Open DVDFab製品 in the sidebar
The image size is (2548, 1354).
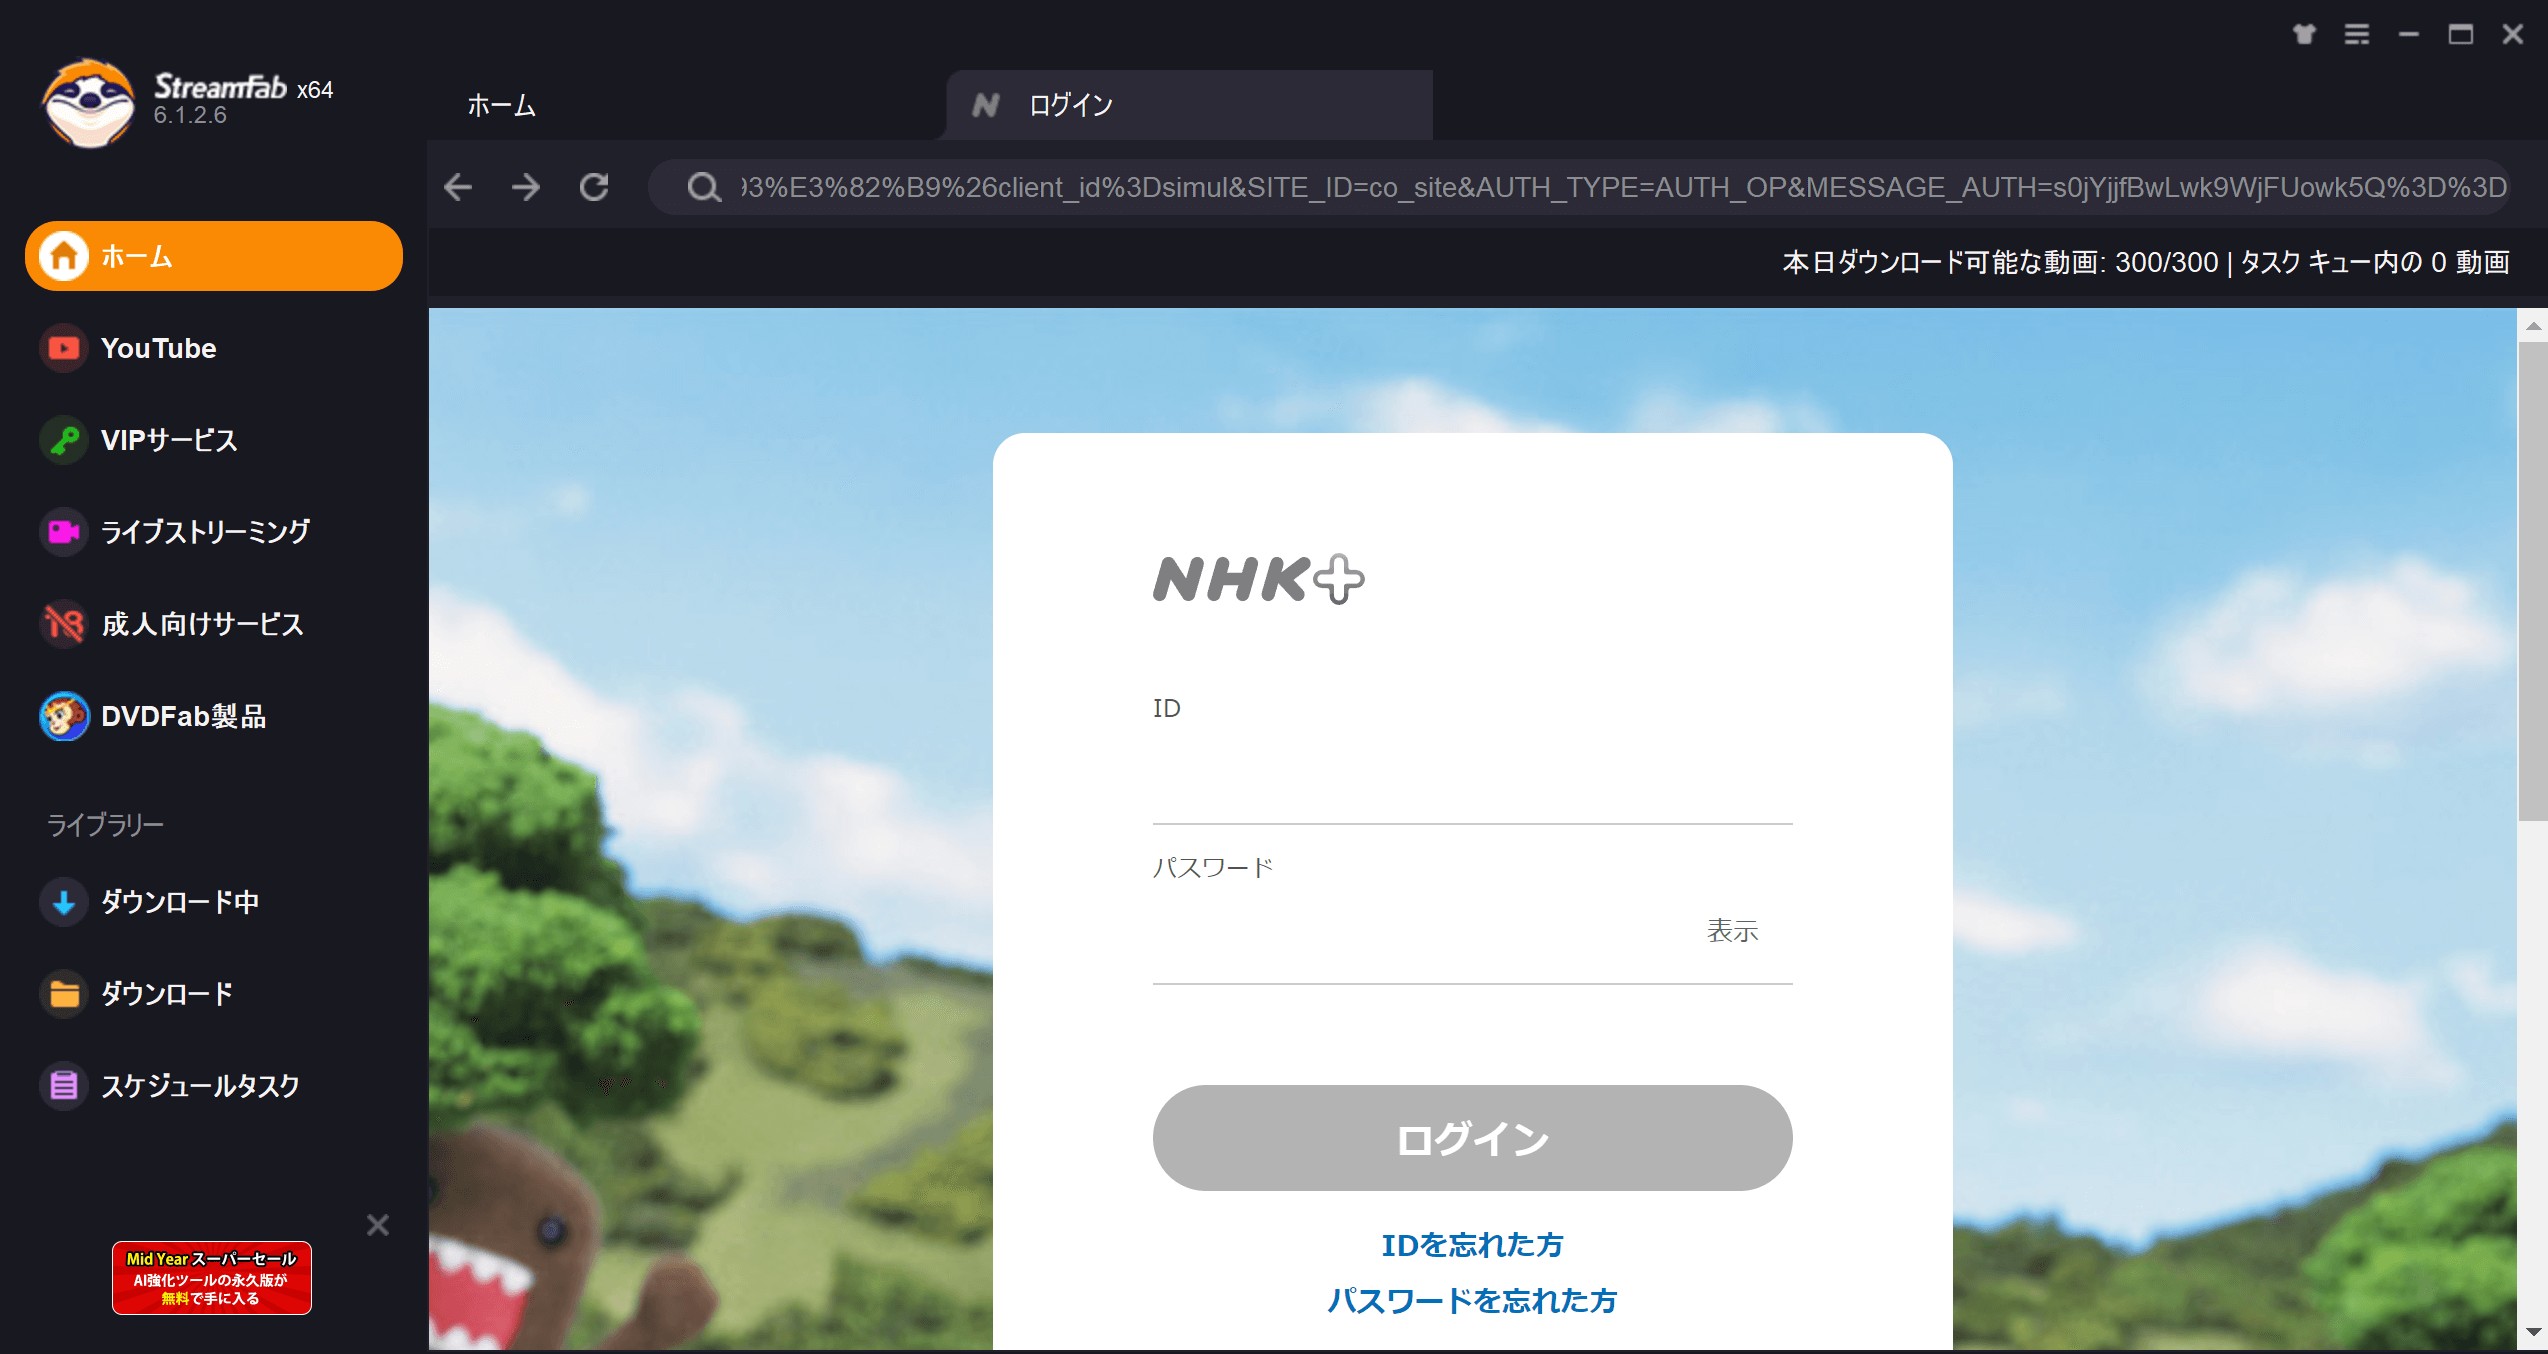click(x=213, y=716)
